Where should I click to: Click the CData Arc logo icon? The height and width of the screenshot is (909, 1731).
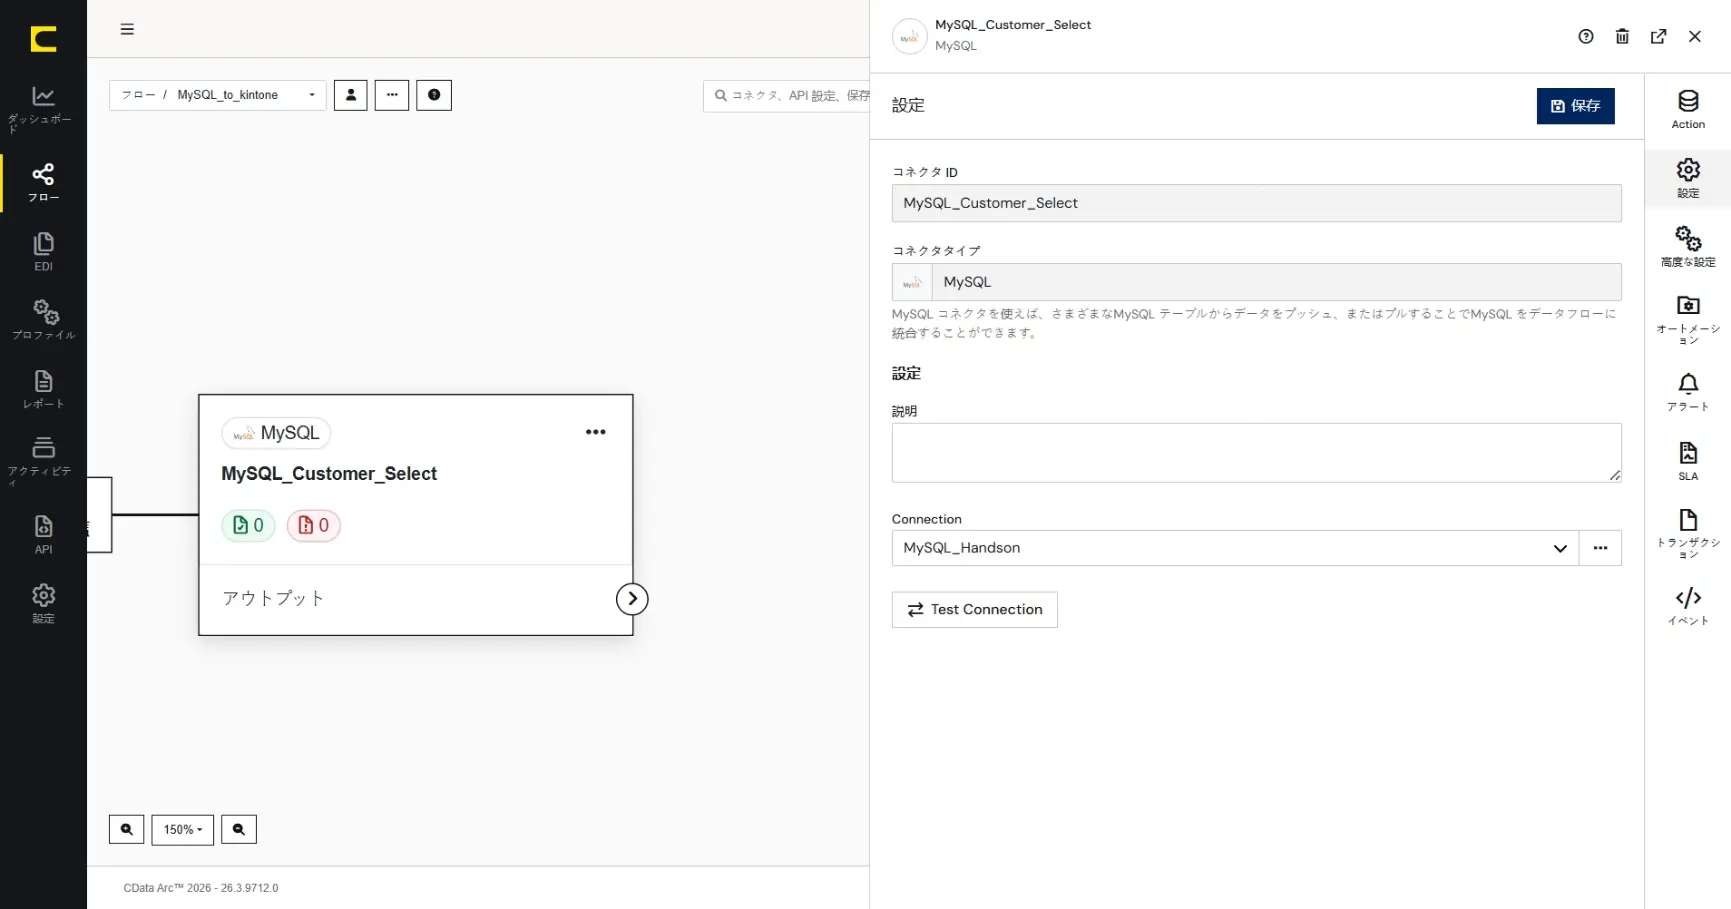point(43,39)
